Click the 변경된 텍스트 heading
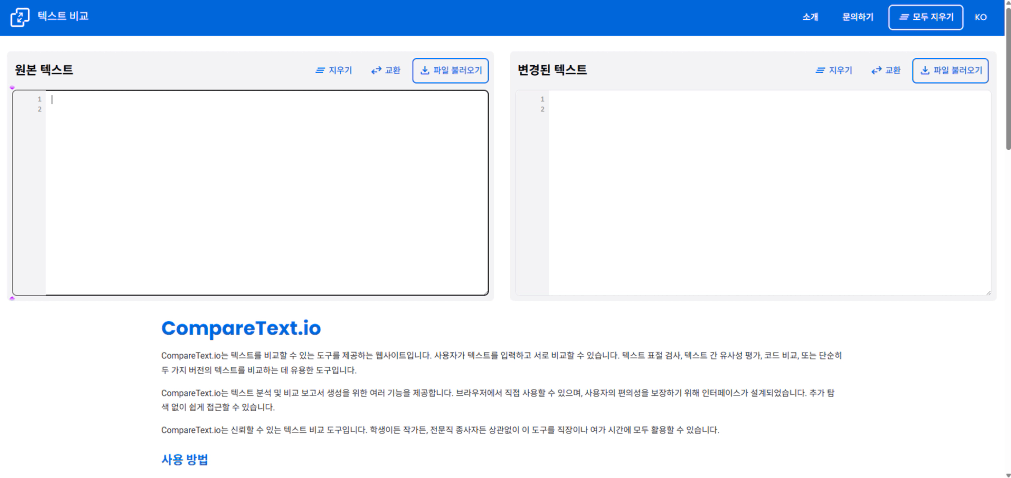The image size is (1011, 478). pos(553,70)
